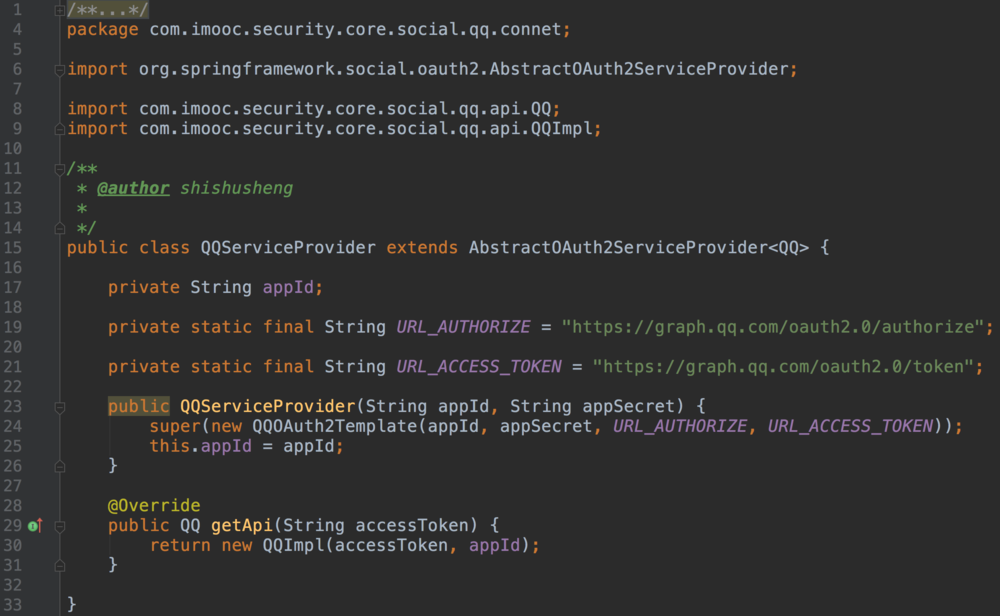Click the fold end marker on line 9

coord(60,129)
